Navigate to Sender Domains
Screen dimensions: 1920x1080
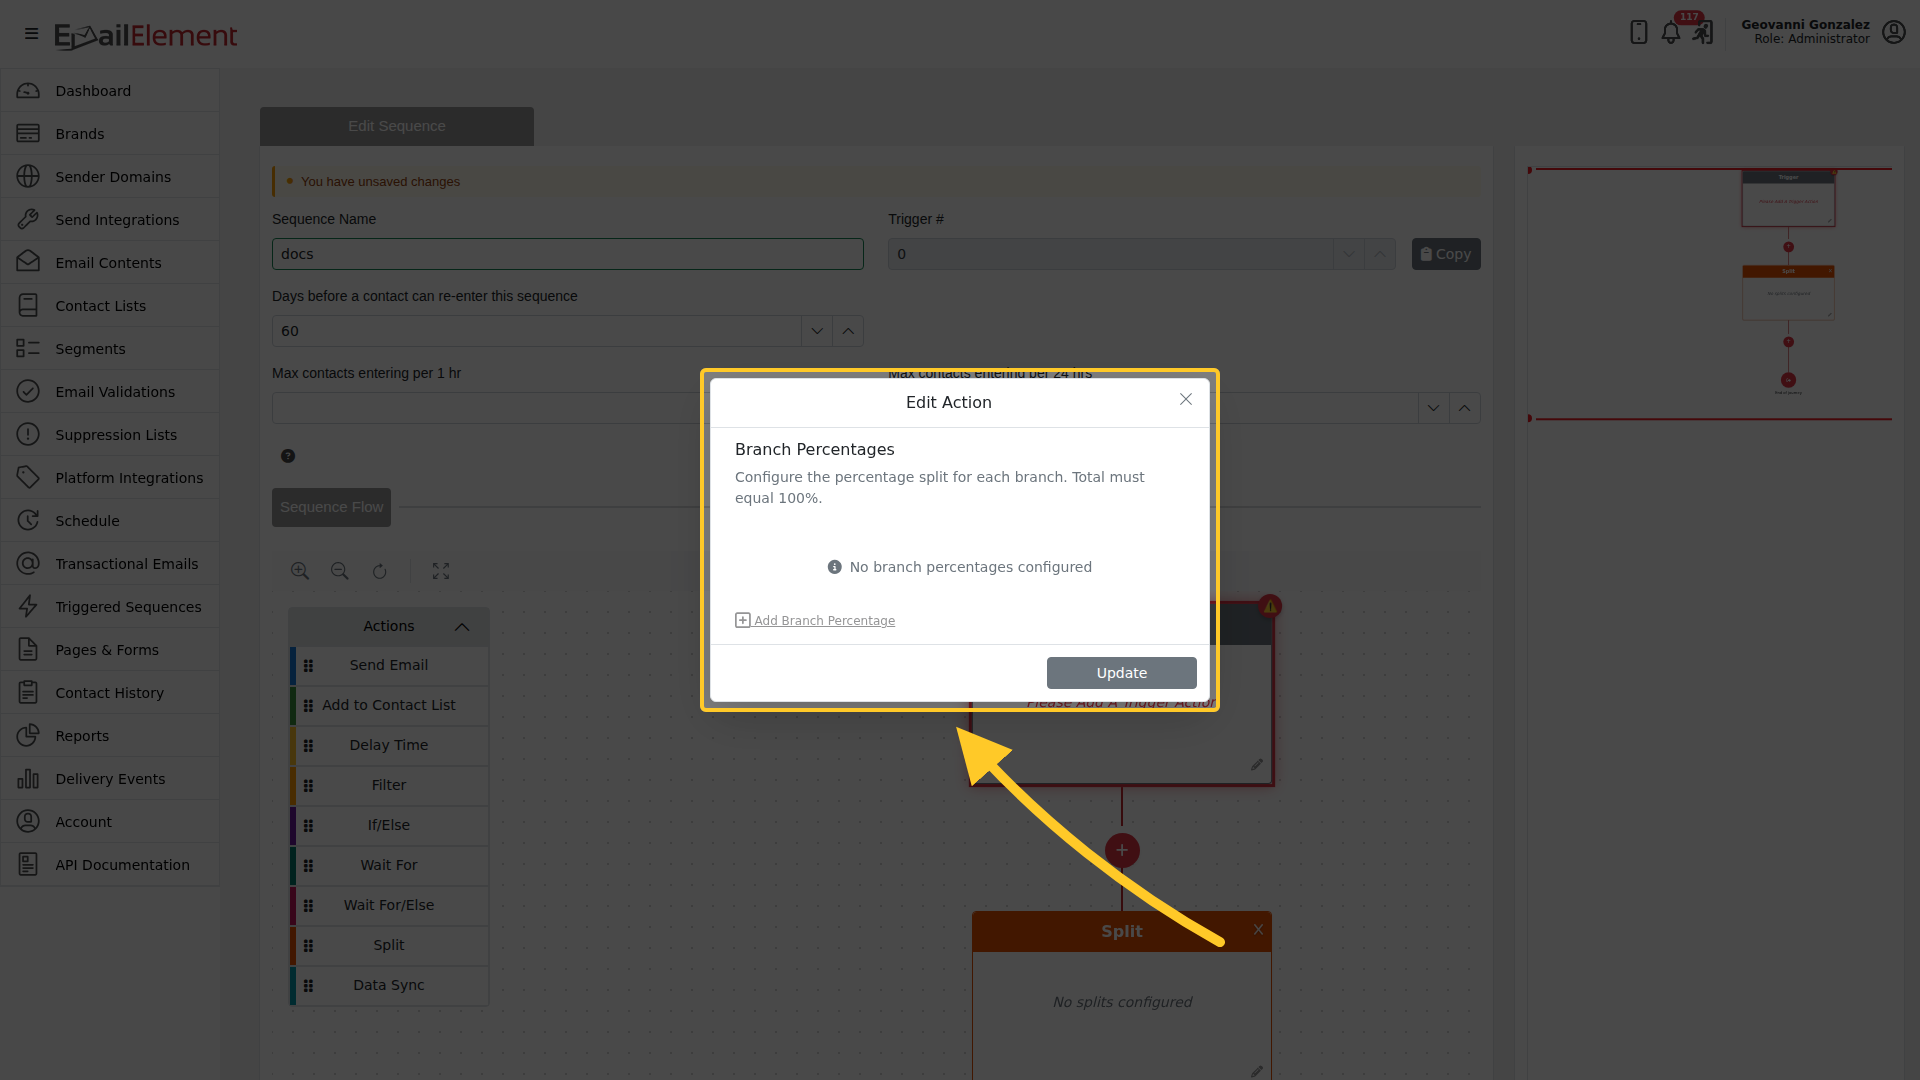point(110,177)
